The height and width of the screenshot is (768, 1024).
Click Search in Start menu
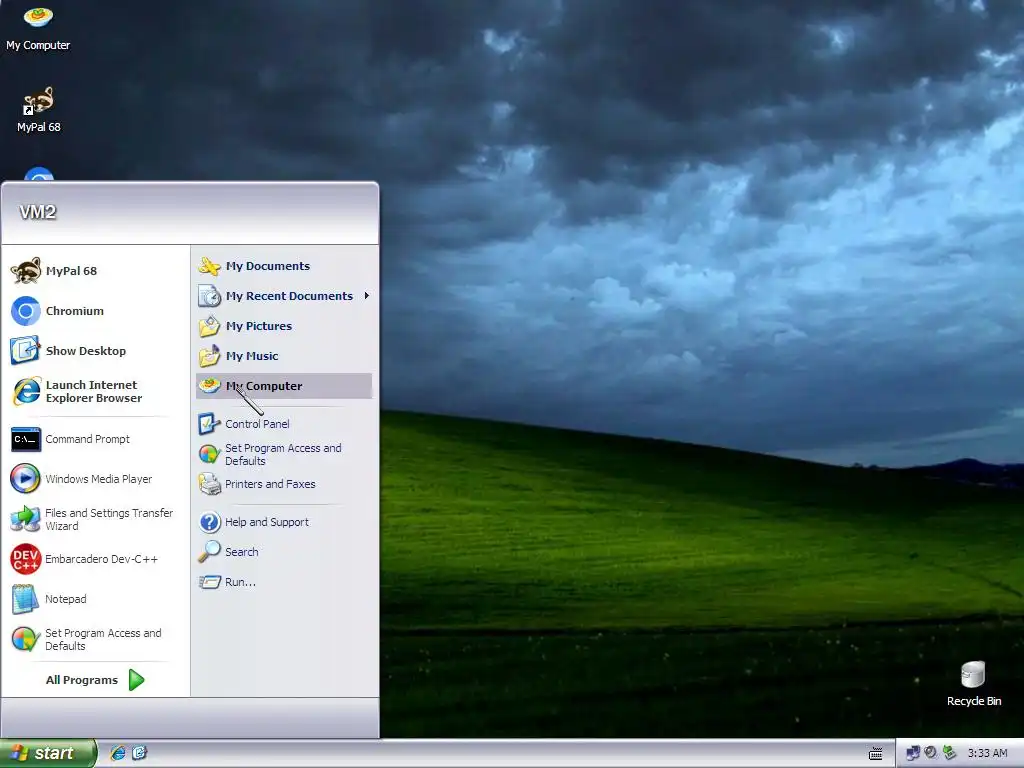284,552
